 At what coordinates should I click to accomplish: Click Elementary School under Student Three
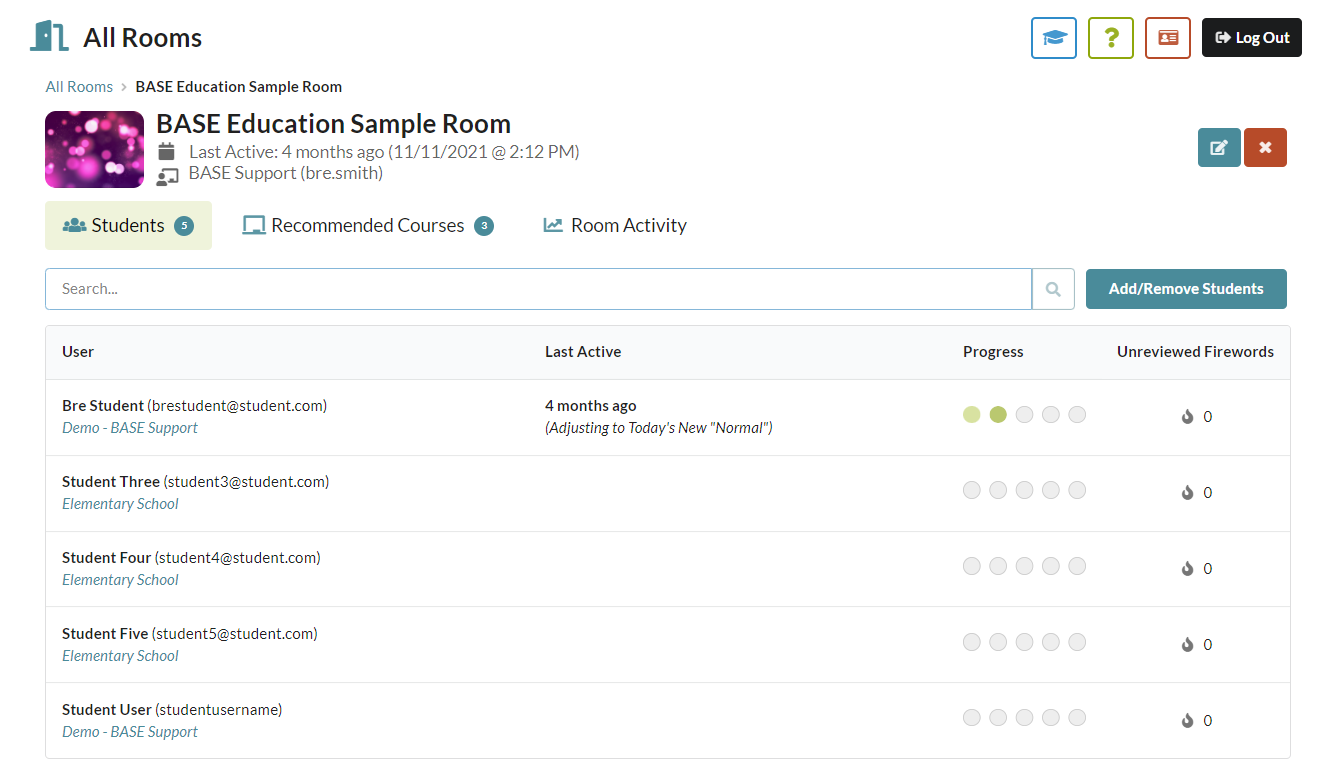tap(120, 504)
